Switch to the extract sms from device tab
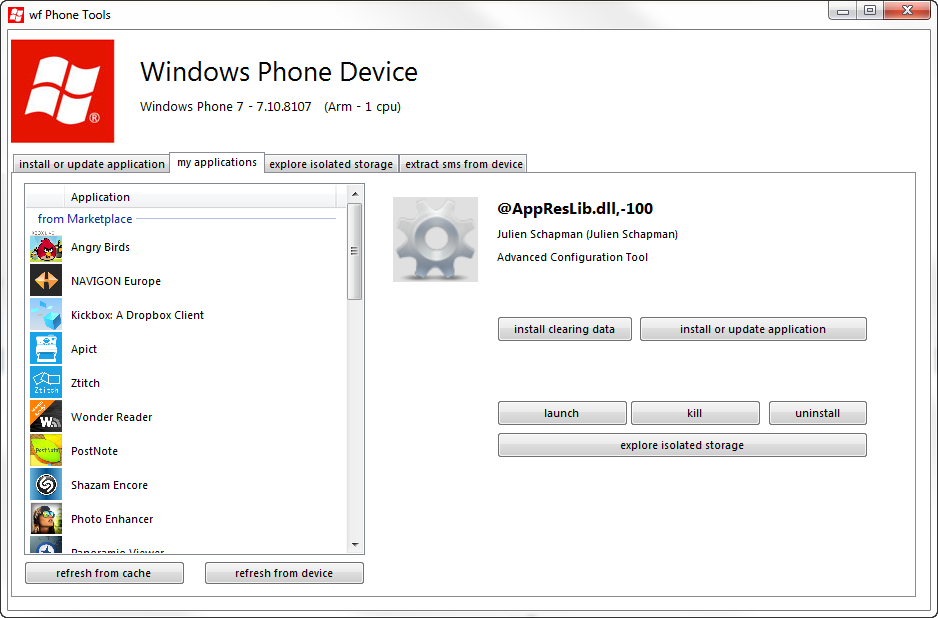938x618 pixels. [463, 163]
